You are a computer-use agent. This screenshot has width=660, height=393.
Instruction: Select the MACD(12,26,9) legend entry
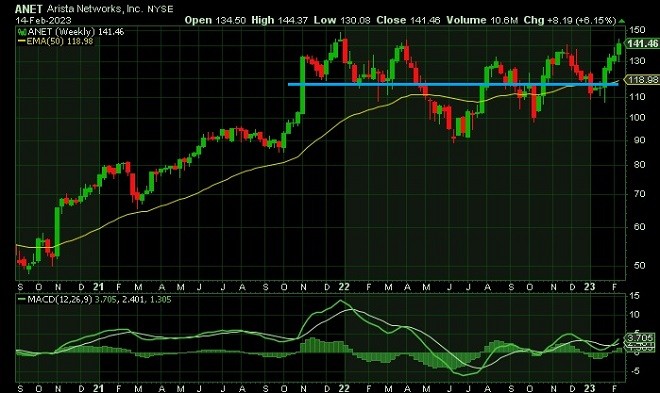coord(94,300)
